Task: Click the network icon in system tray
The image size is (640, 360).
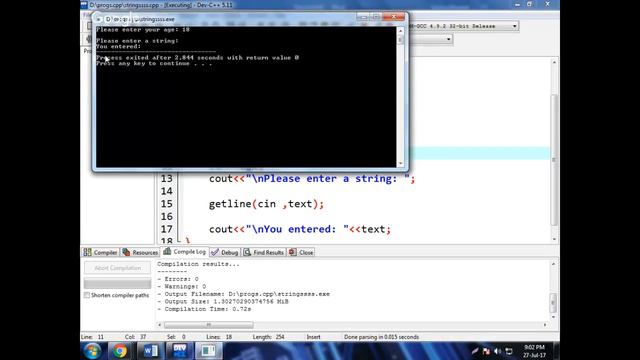Action: pyautogui.click(x=509, y=351)
